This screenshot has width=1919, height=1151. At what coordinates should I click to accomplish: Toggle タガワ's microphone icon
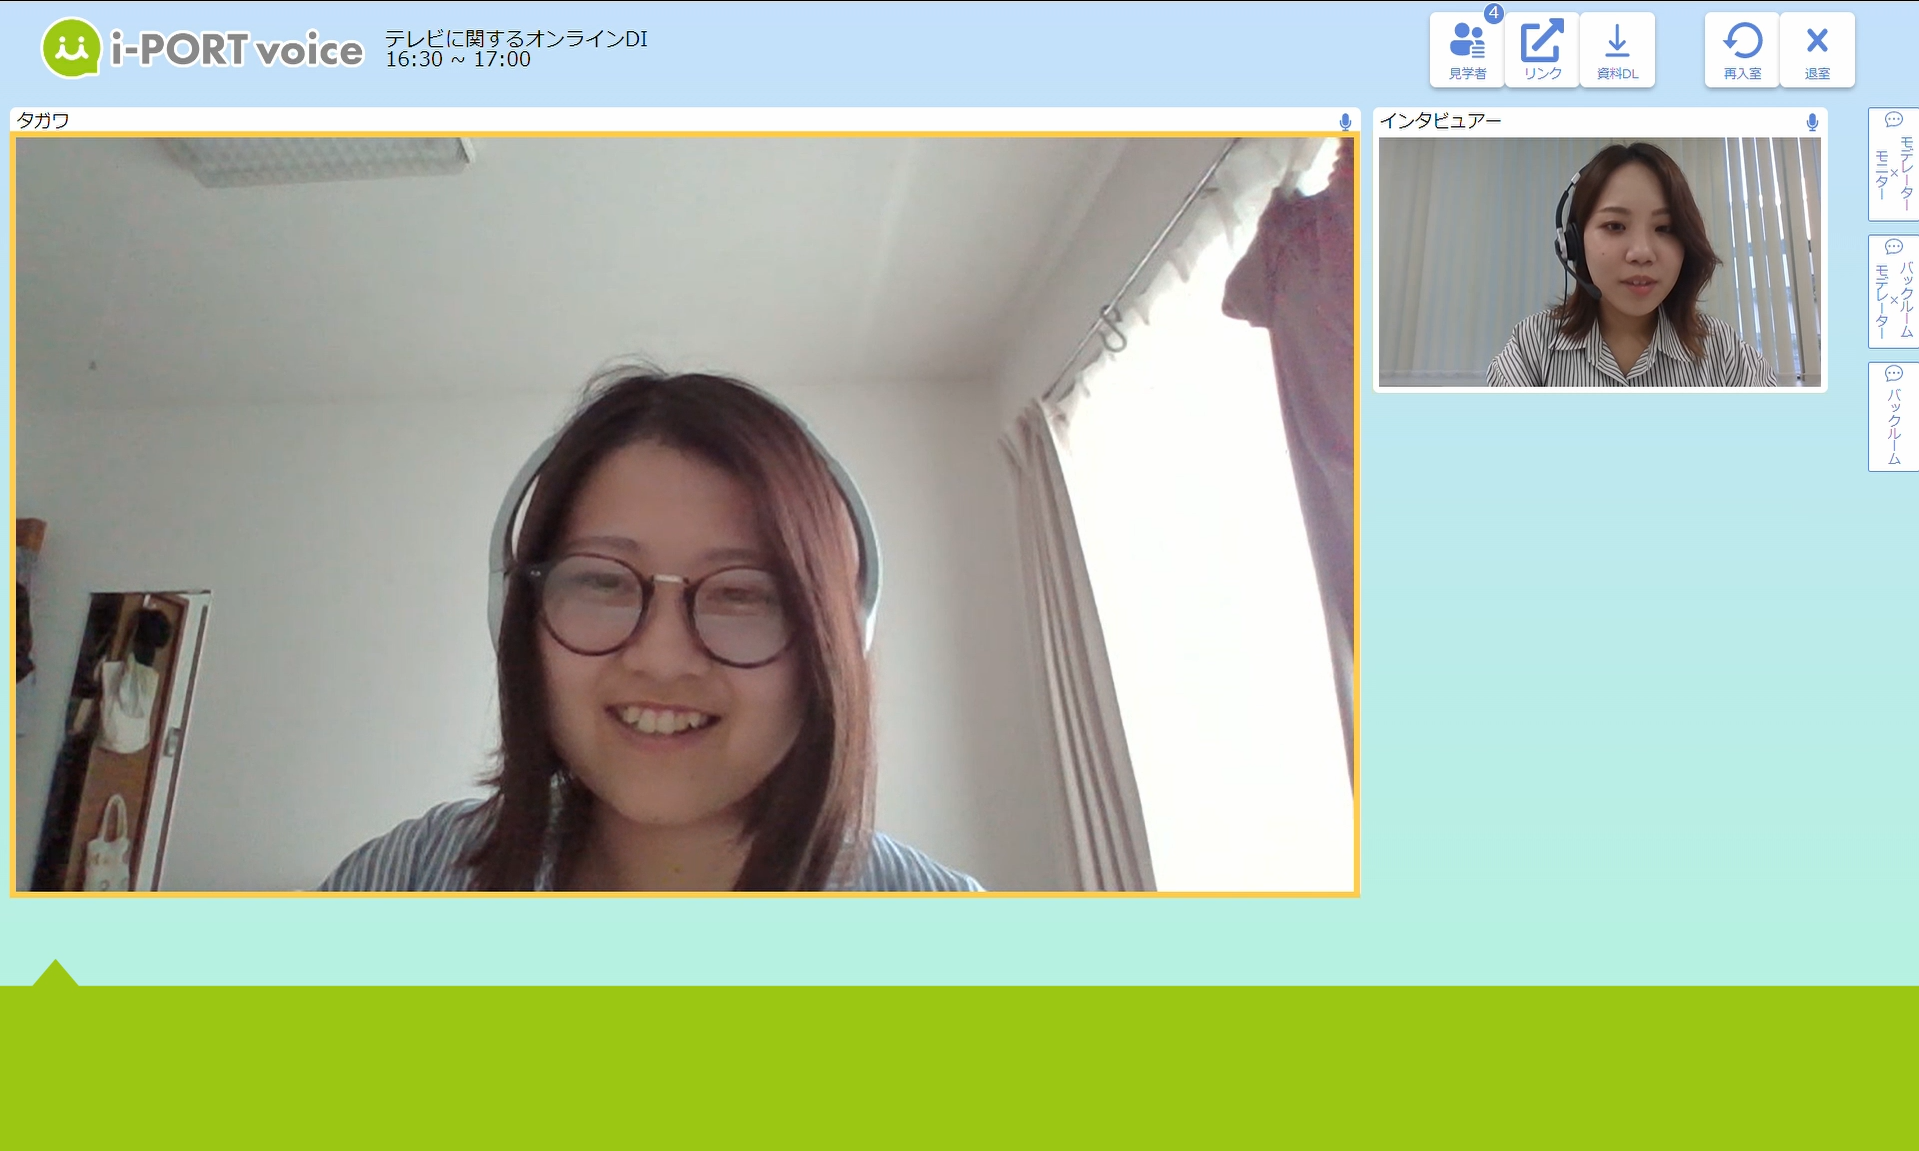pyautogui.click(x=1345, y=122)
